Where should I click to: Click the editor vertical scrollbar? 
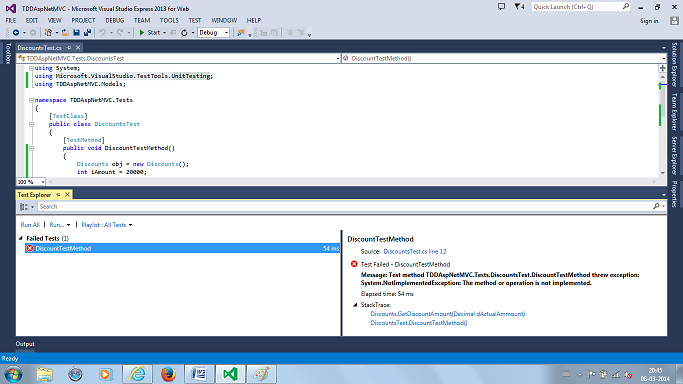[x=663, y=124]
